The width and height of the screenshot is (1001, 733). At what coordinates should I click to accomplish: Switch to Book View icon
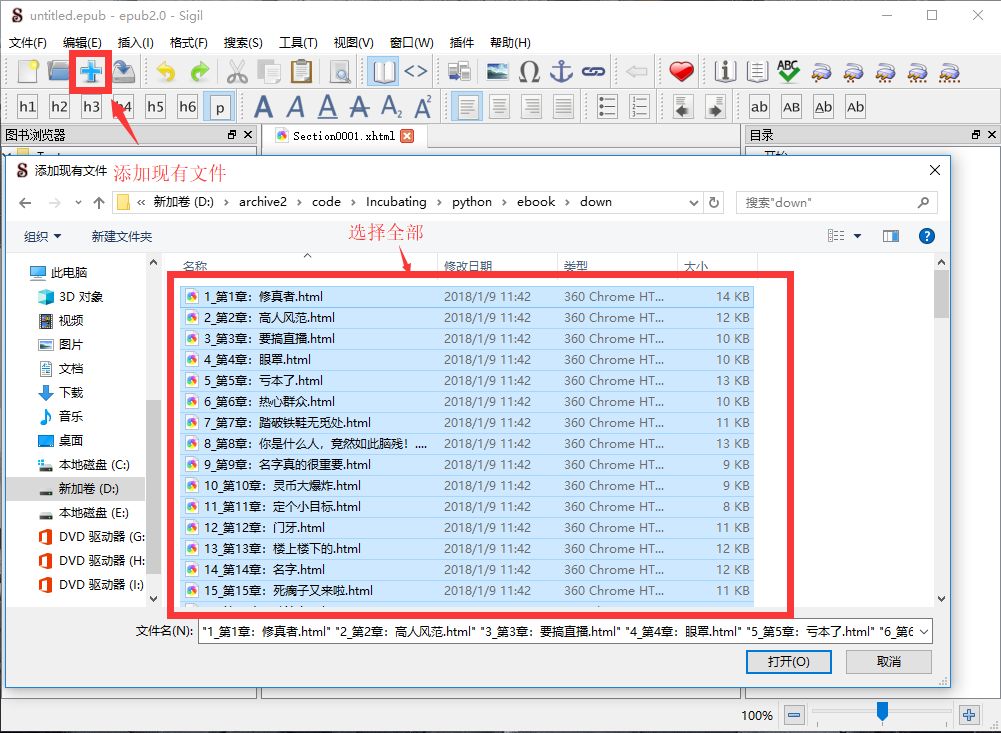click(x=384, y=72)
